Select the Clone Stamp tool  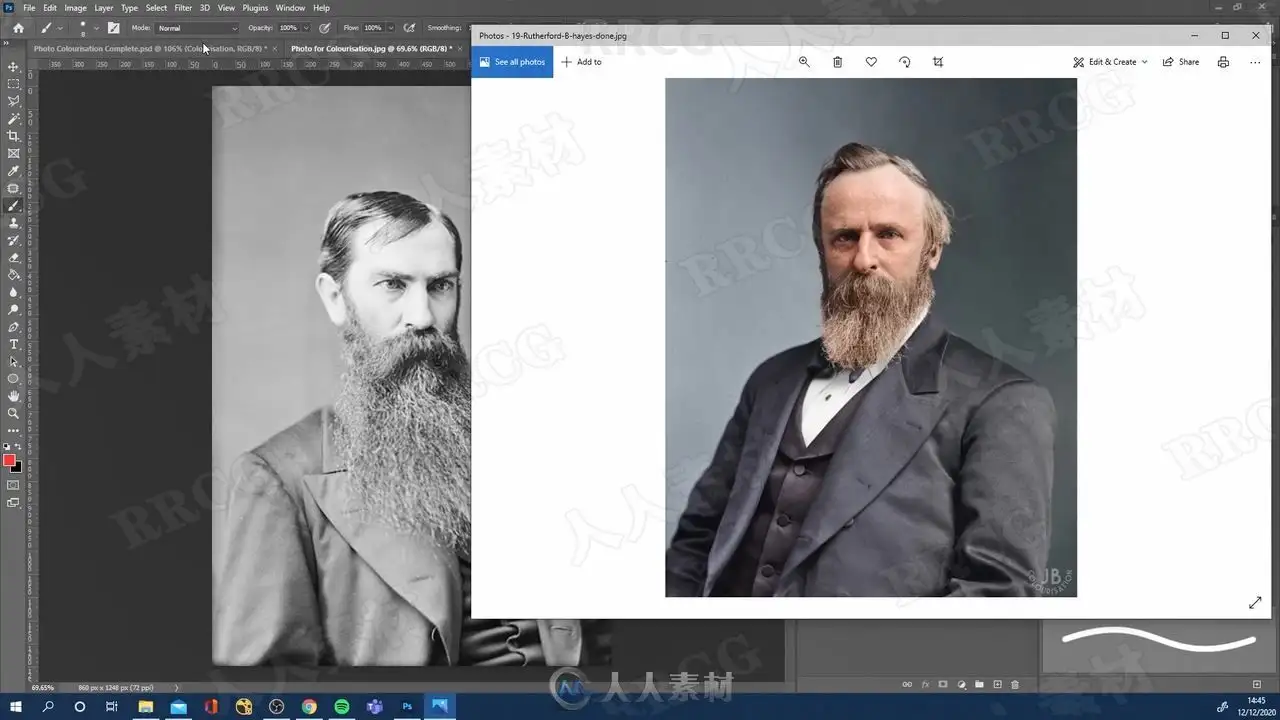click(13, 223)
